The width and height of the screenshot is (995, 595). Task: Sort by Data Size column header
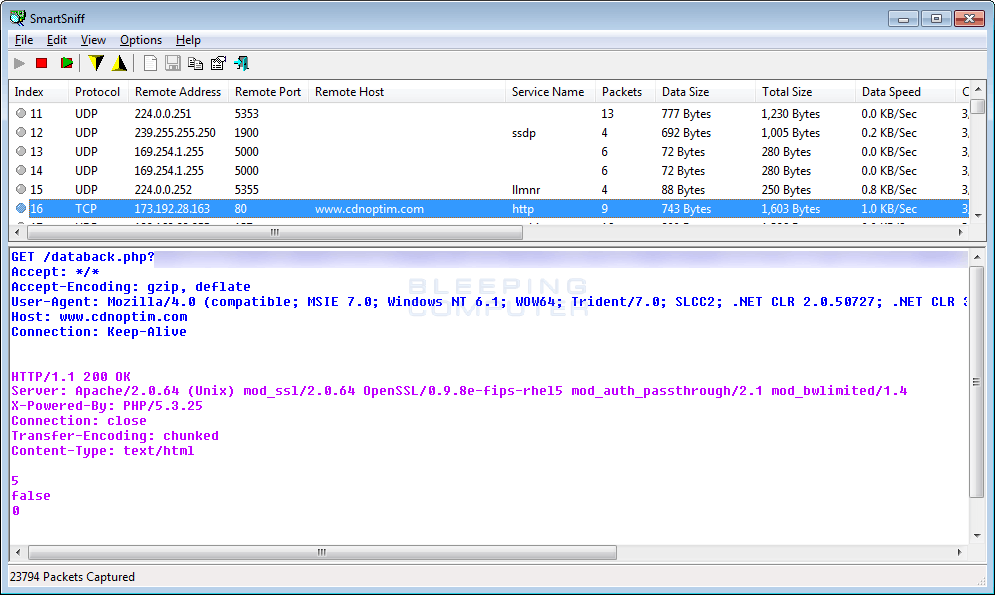(704, 92)
